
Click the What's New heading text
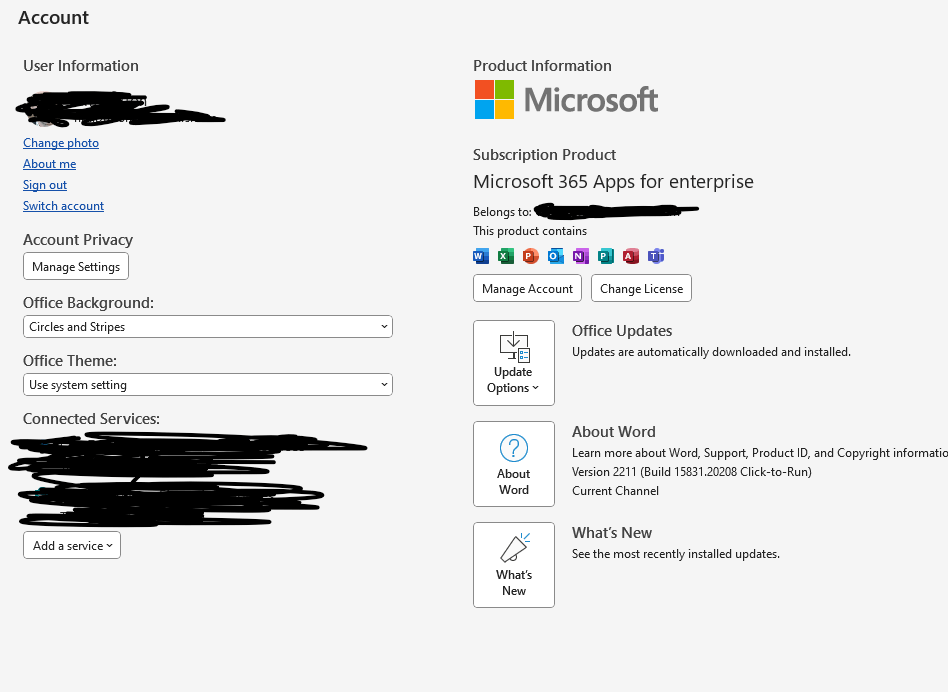pos(612,532)
